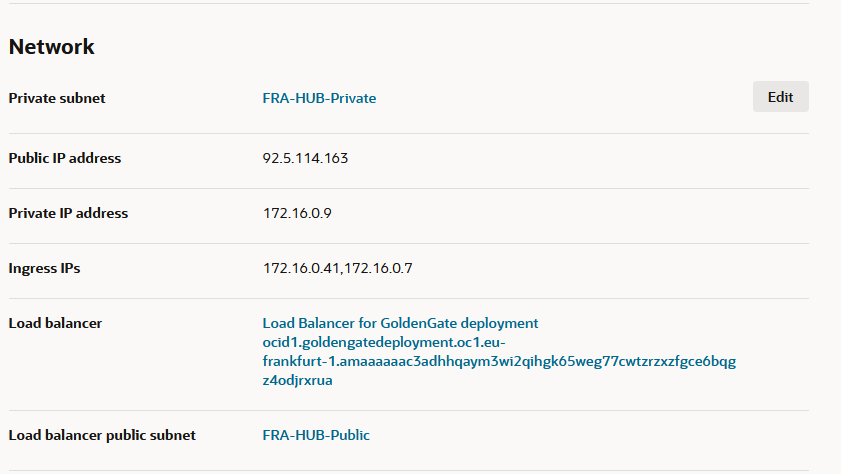The height and width of the screenshot is (474, 841).
Task: Click the OCID line starting with ocid1.goldengatedeployment
Action: click(x=384, y=342)
